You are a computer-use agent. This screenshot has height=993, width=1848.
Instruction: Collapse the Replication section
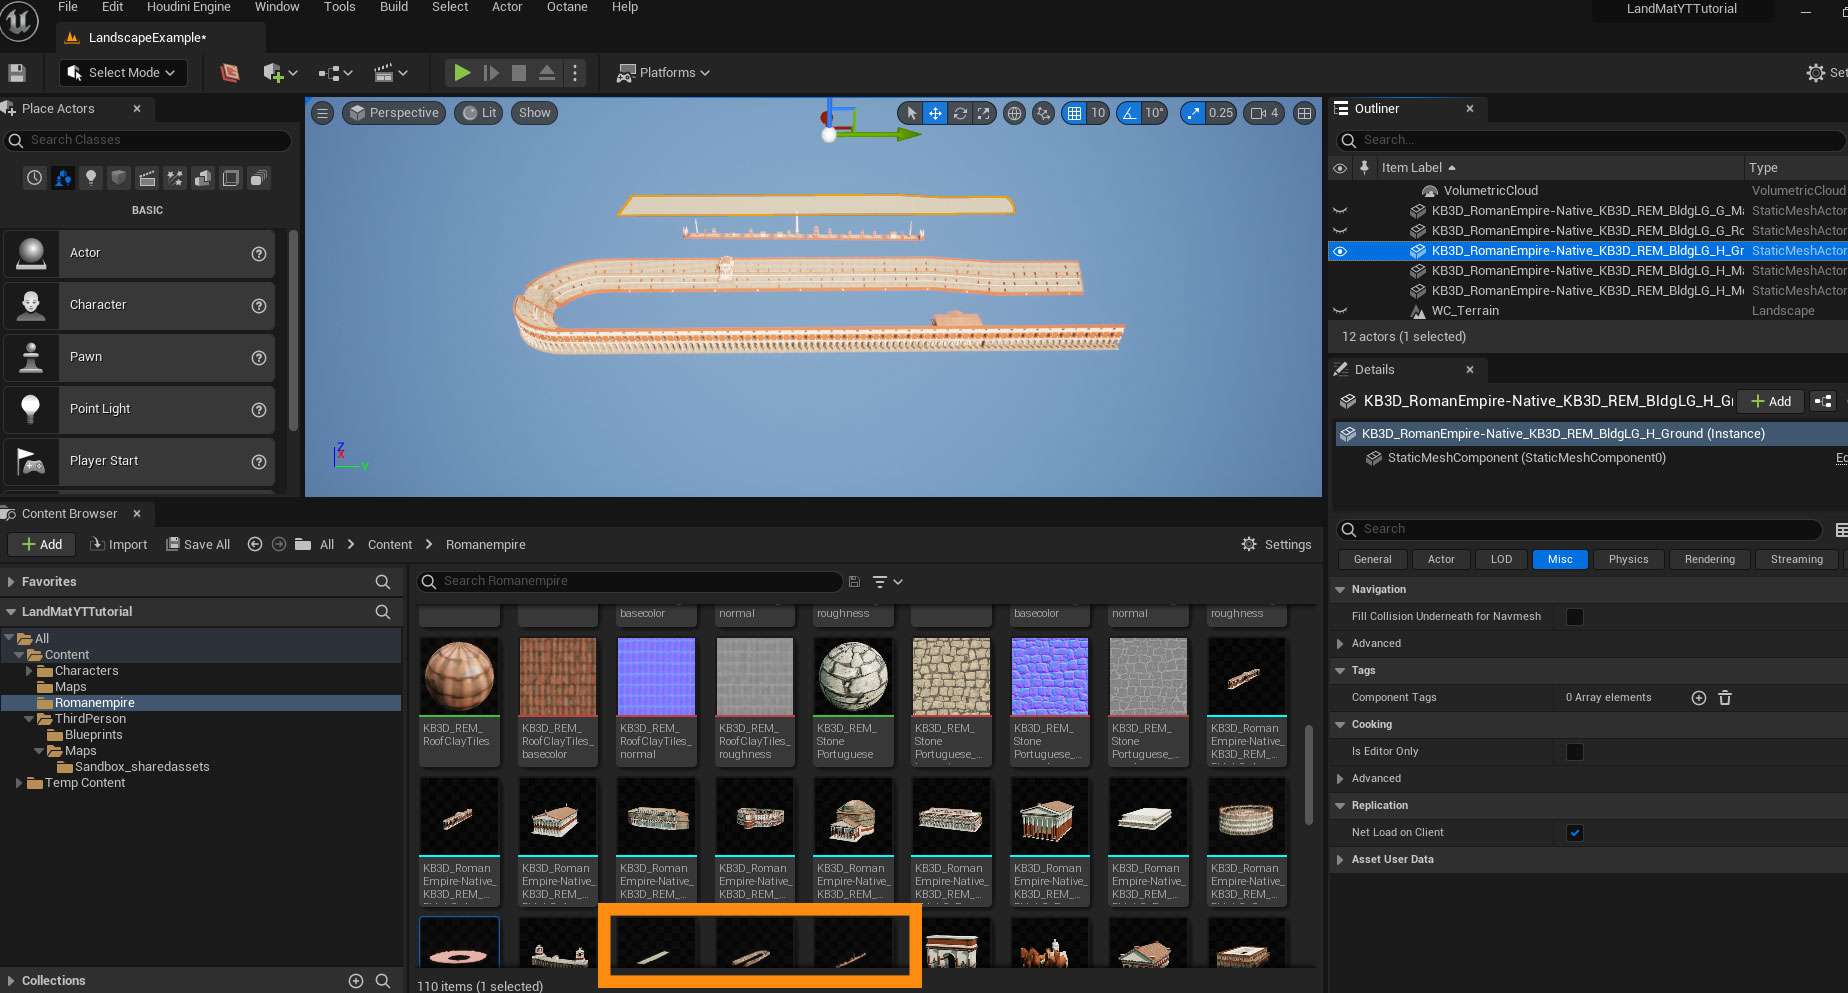tap(1340, 806)
